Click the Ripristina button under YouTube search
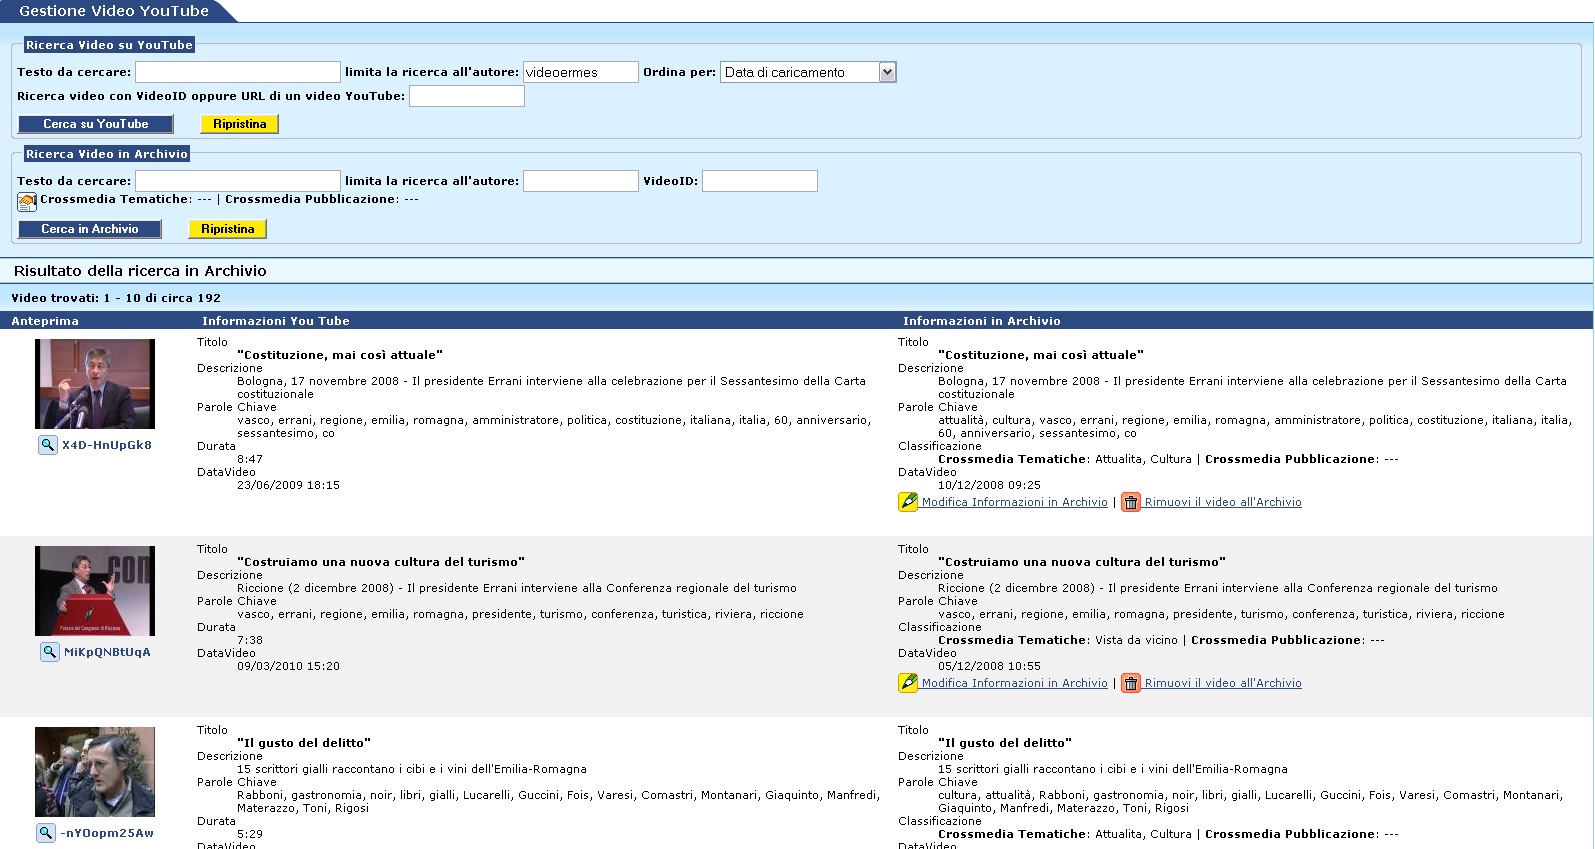 pos(240,124)
